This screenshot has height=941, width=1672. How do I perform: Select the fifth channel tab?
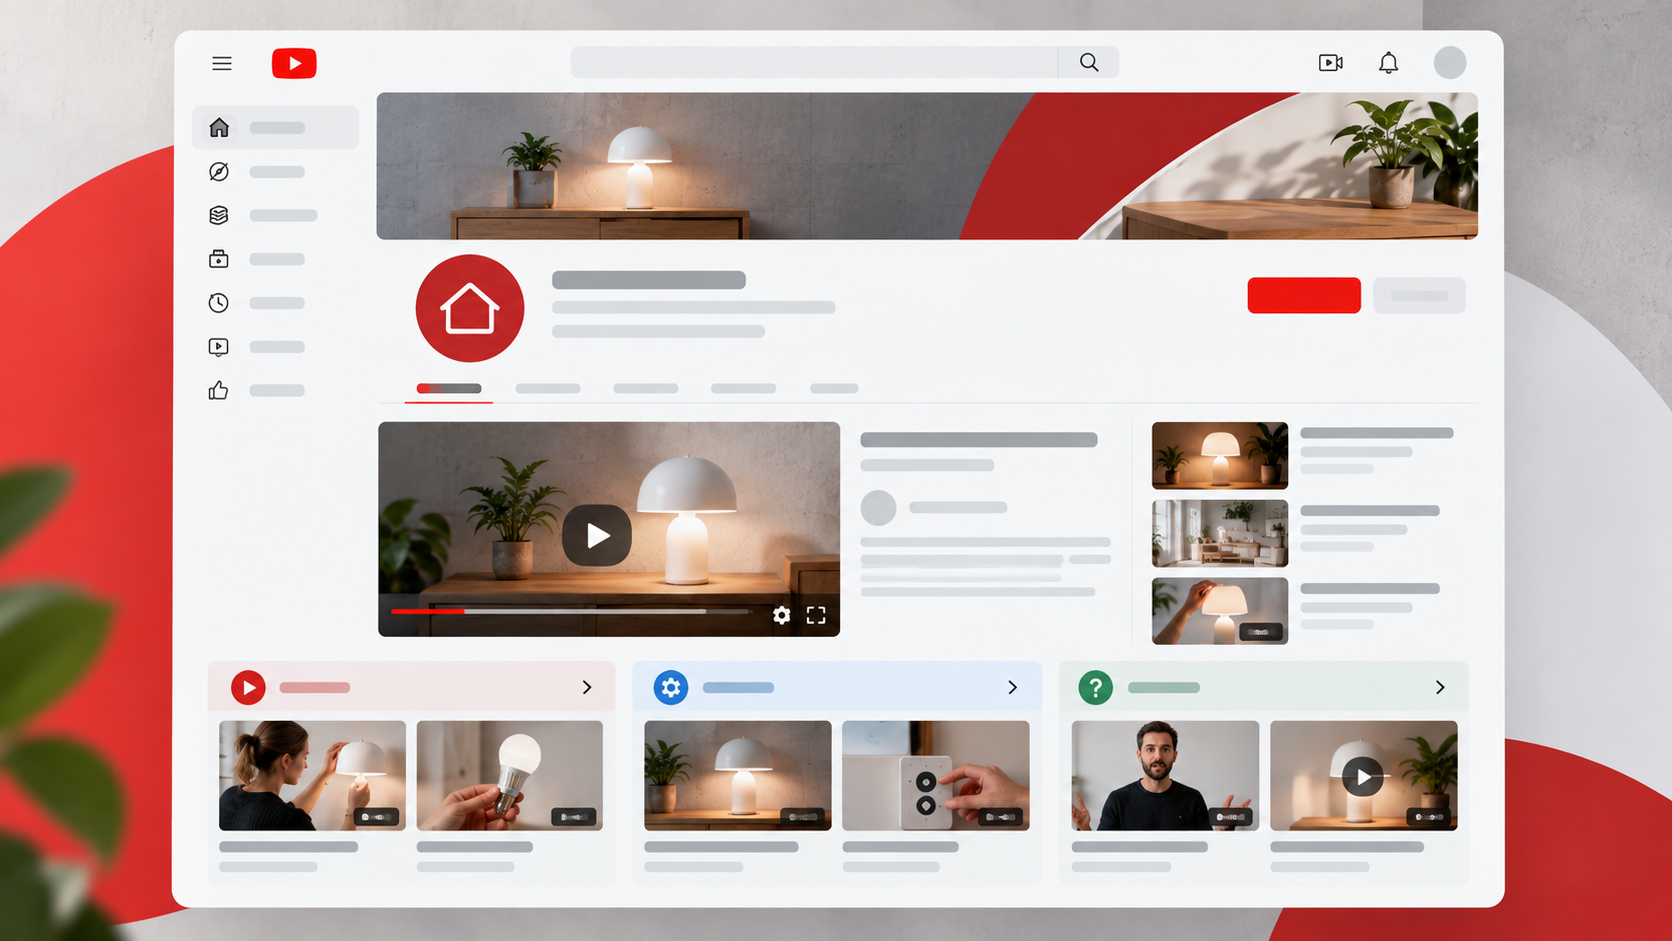(x=834, y=388)
